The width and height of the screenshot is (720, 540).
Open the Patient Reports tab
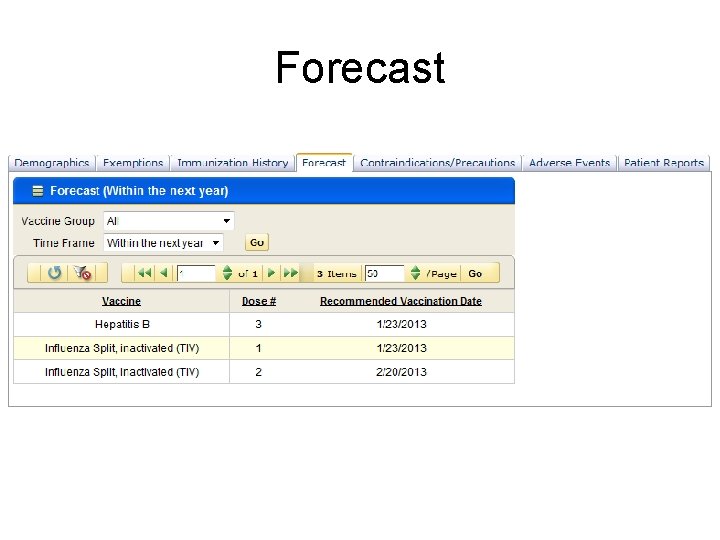tap(664, 163)
